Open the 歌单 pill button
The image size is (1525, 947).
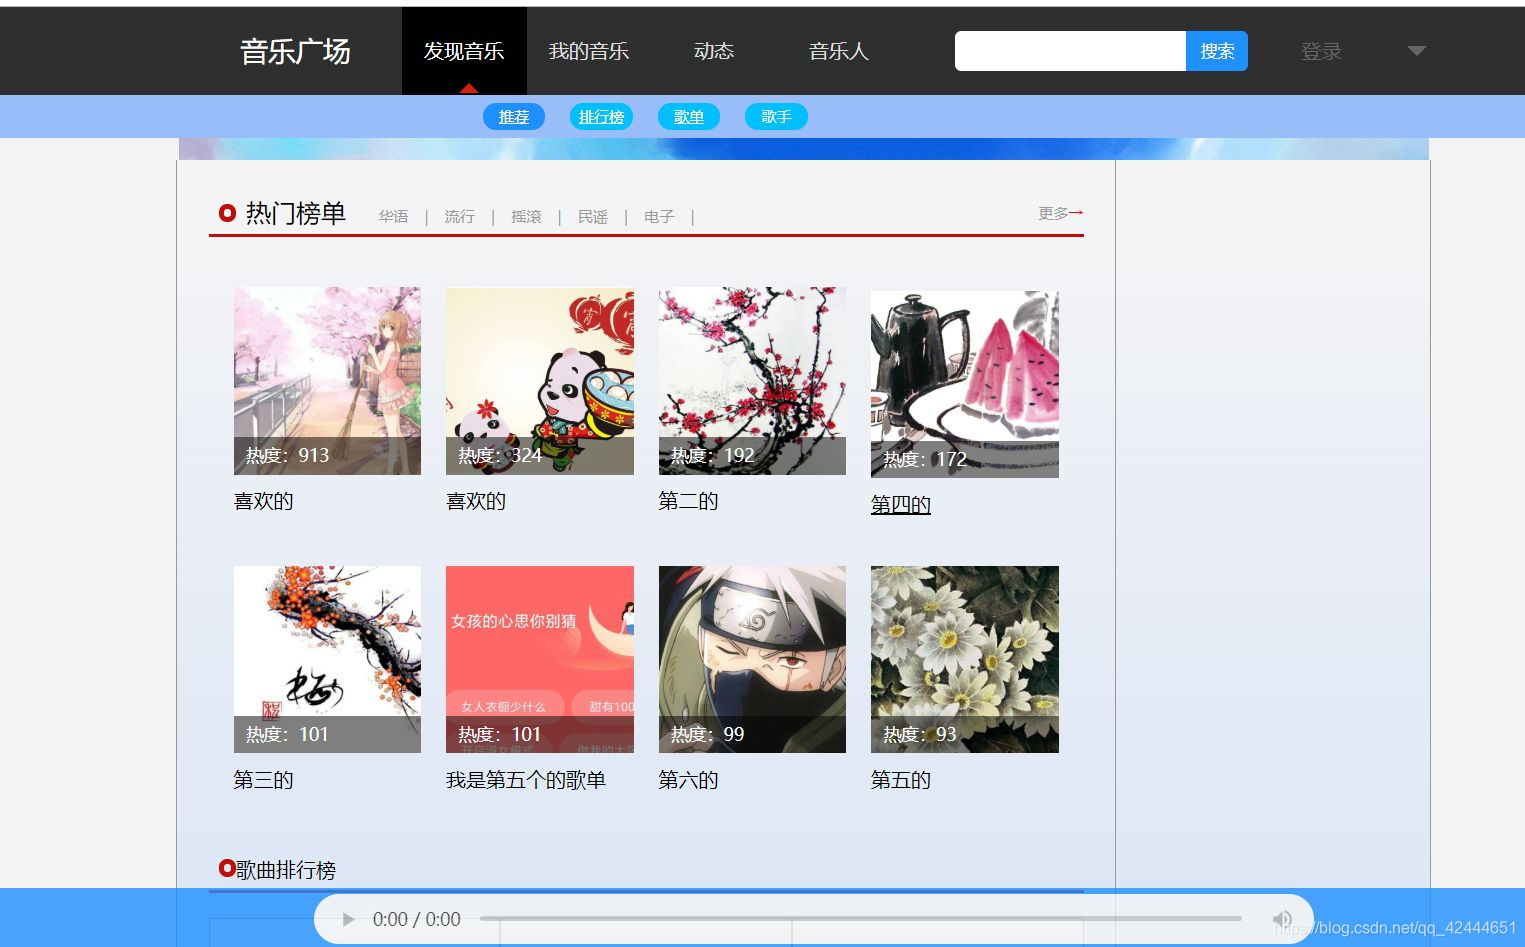point(689,117)
